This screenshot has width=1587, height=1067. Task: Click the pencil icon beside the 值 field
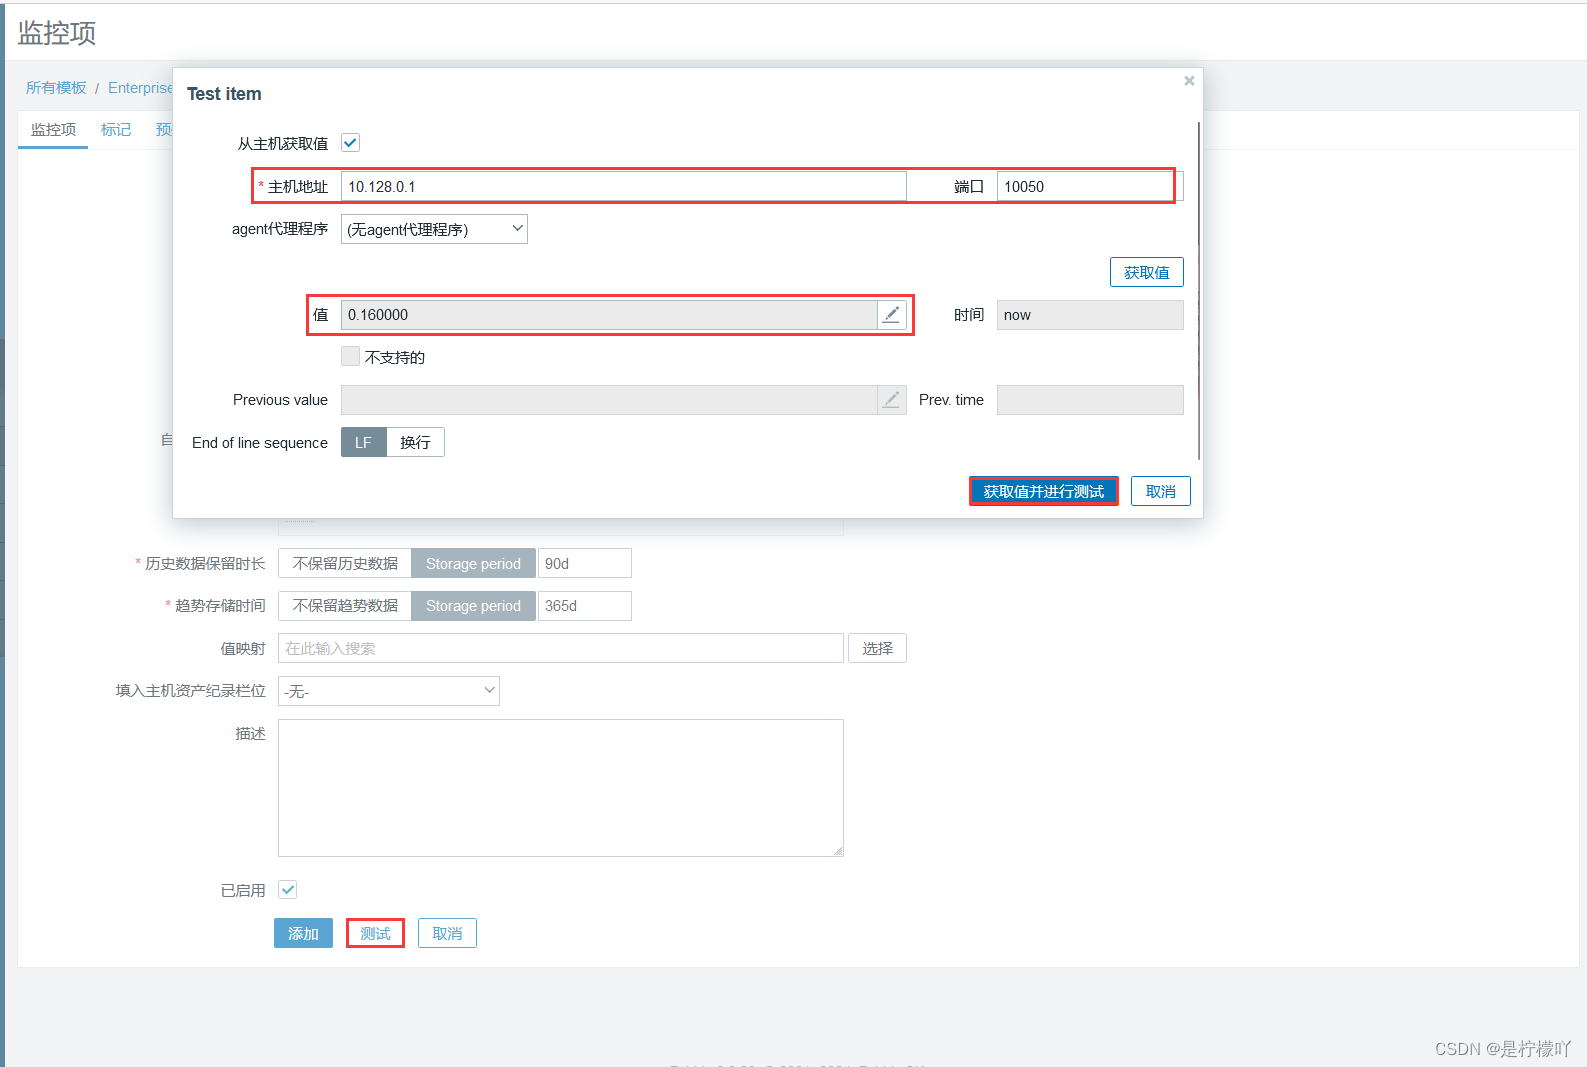click(x=891, y=315)
